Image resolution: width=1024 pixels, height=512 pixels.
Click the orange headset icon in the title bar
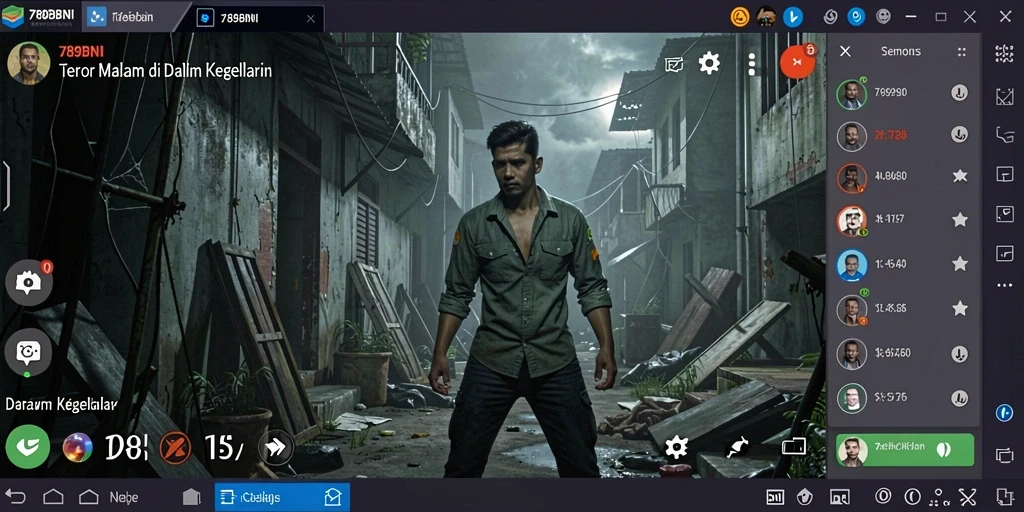tap(739, 17)
